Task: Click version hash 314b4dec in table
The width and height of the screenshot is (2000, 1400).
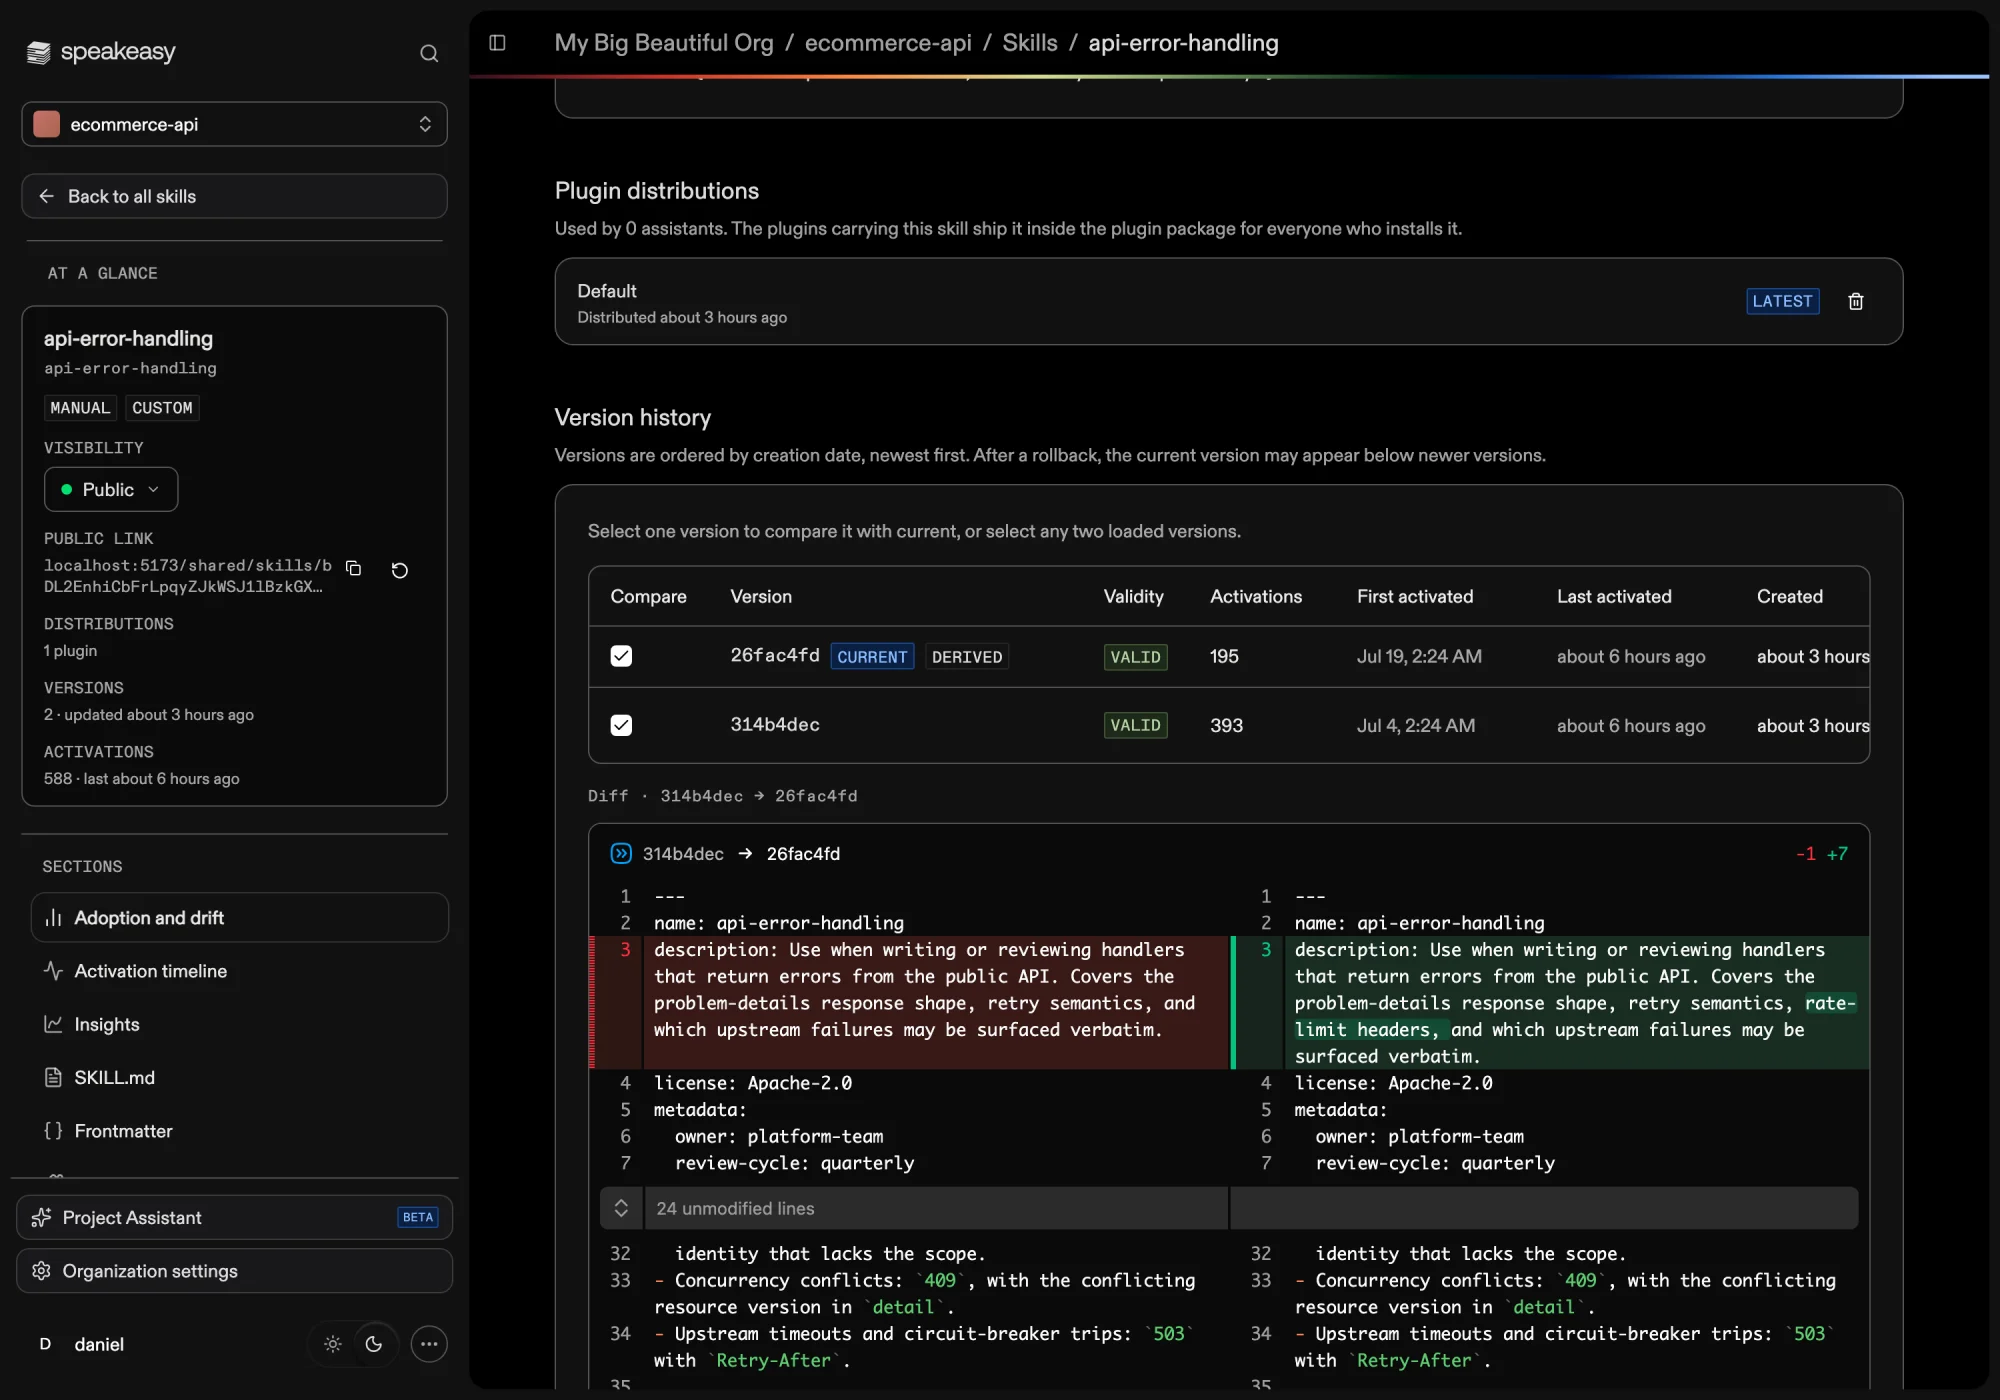Action: (x=775, y=724)
